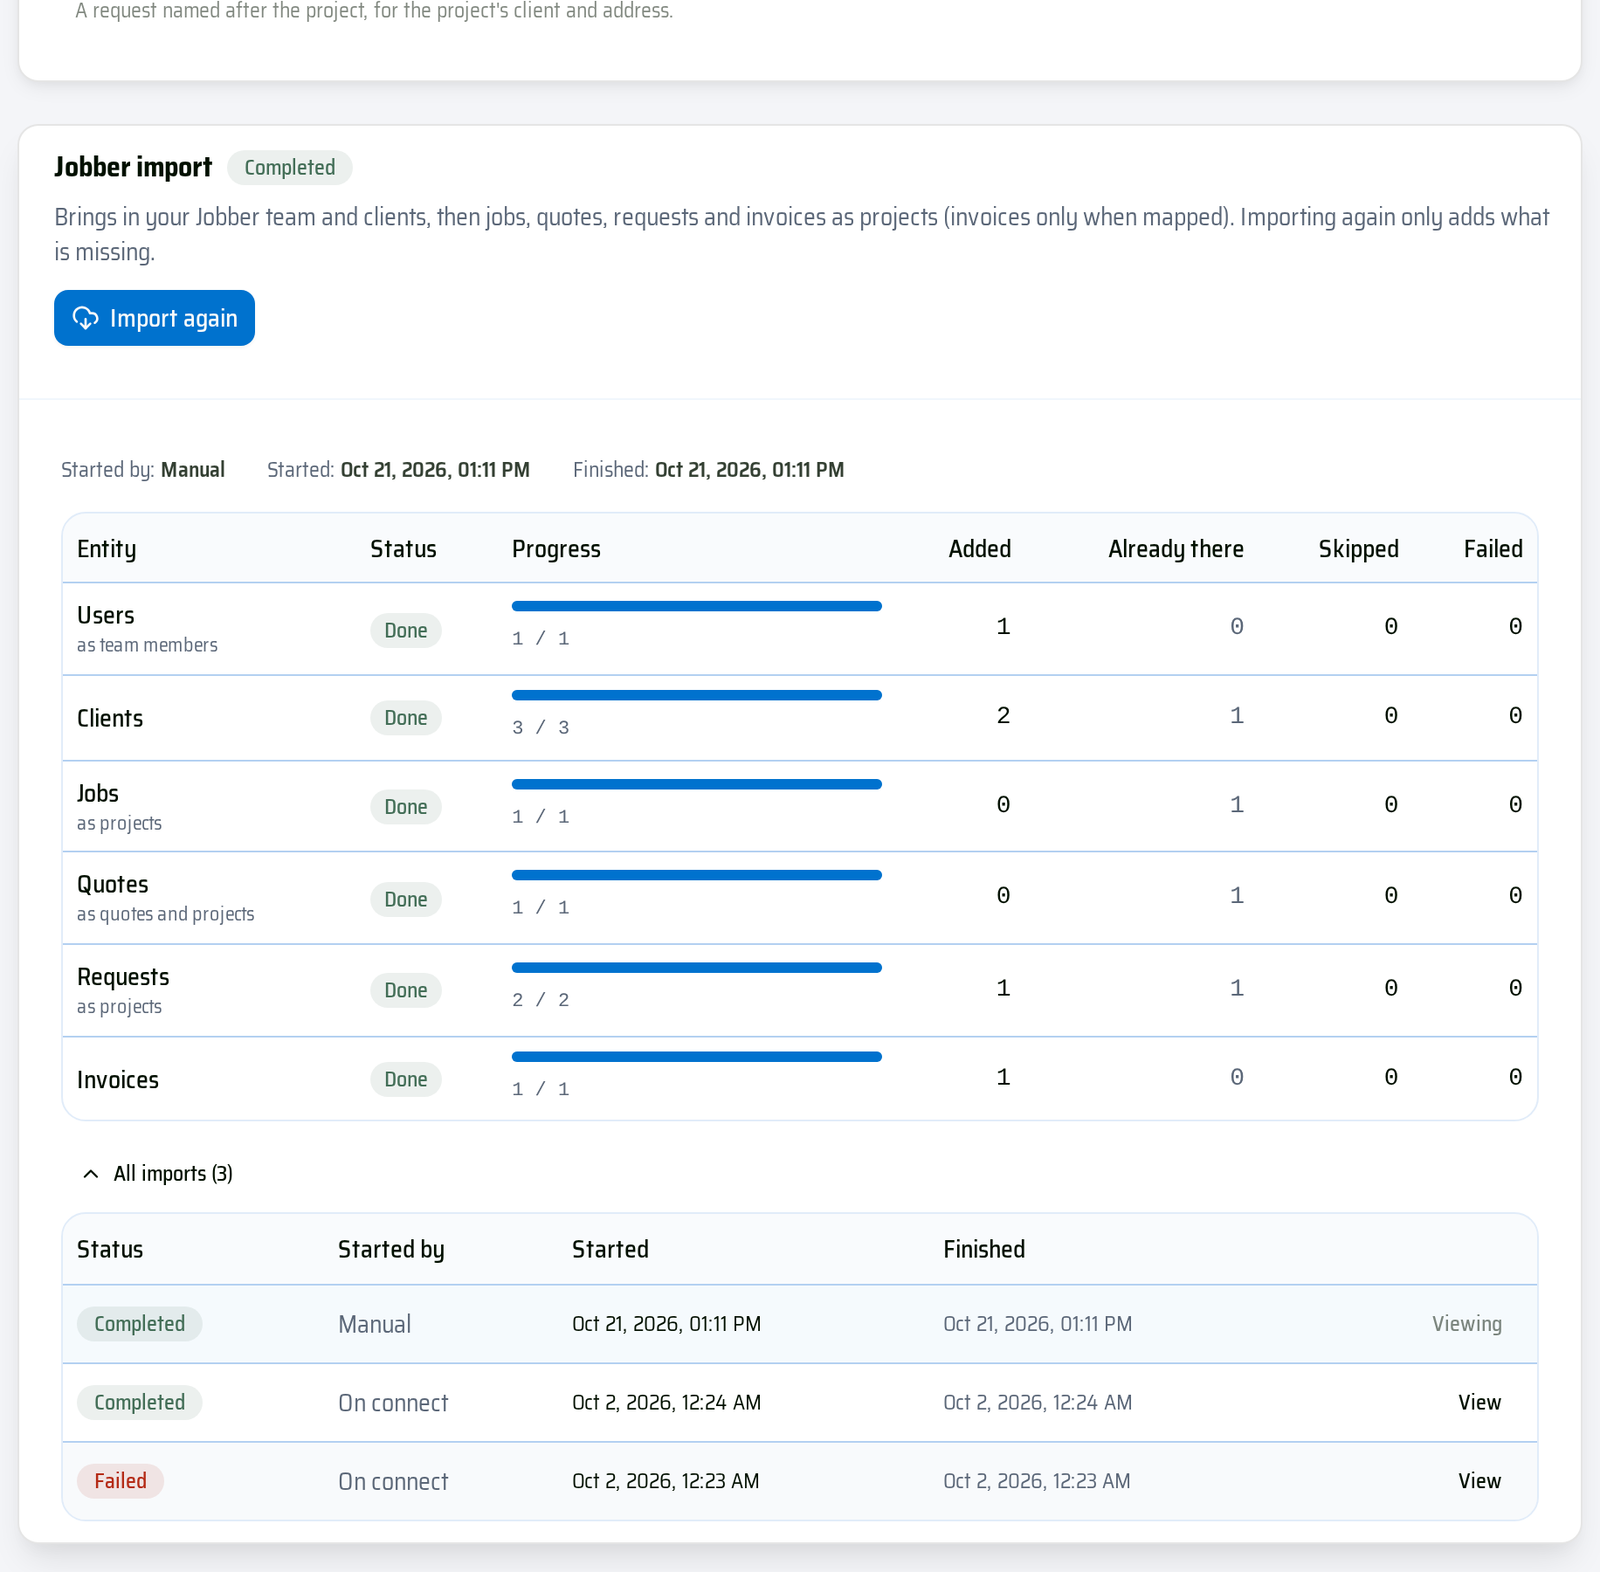Click the Done badge in the Invoices row
The width and height of the screenshot is (1600, 1572).
coord(406,1080)
